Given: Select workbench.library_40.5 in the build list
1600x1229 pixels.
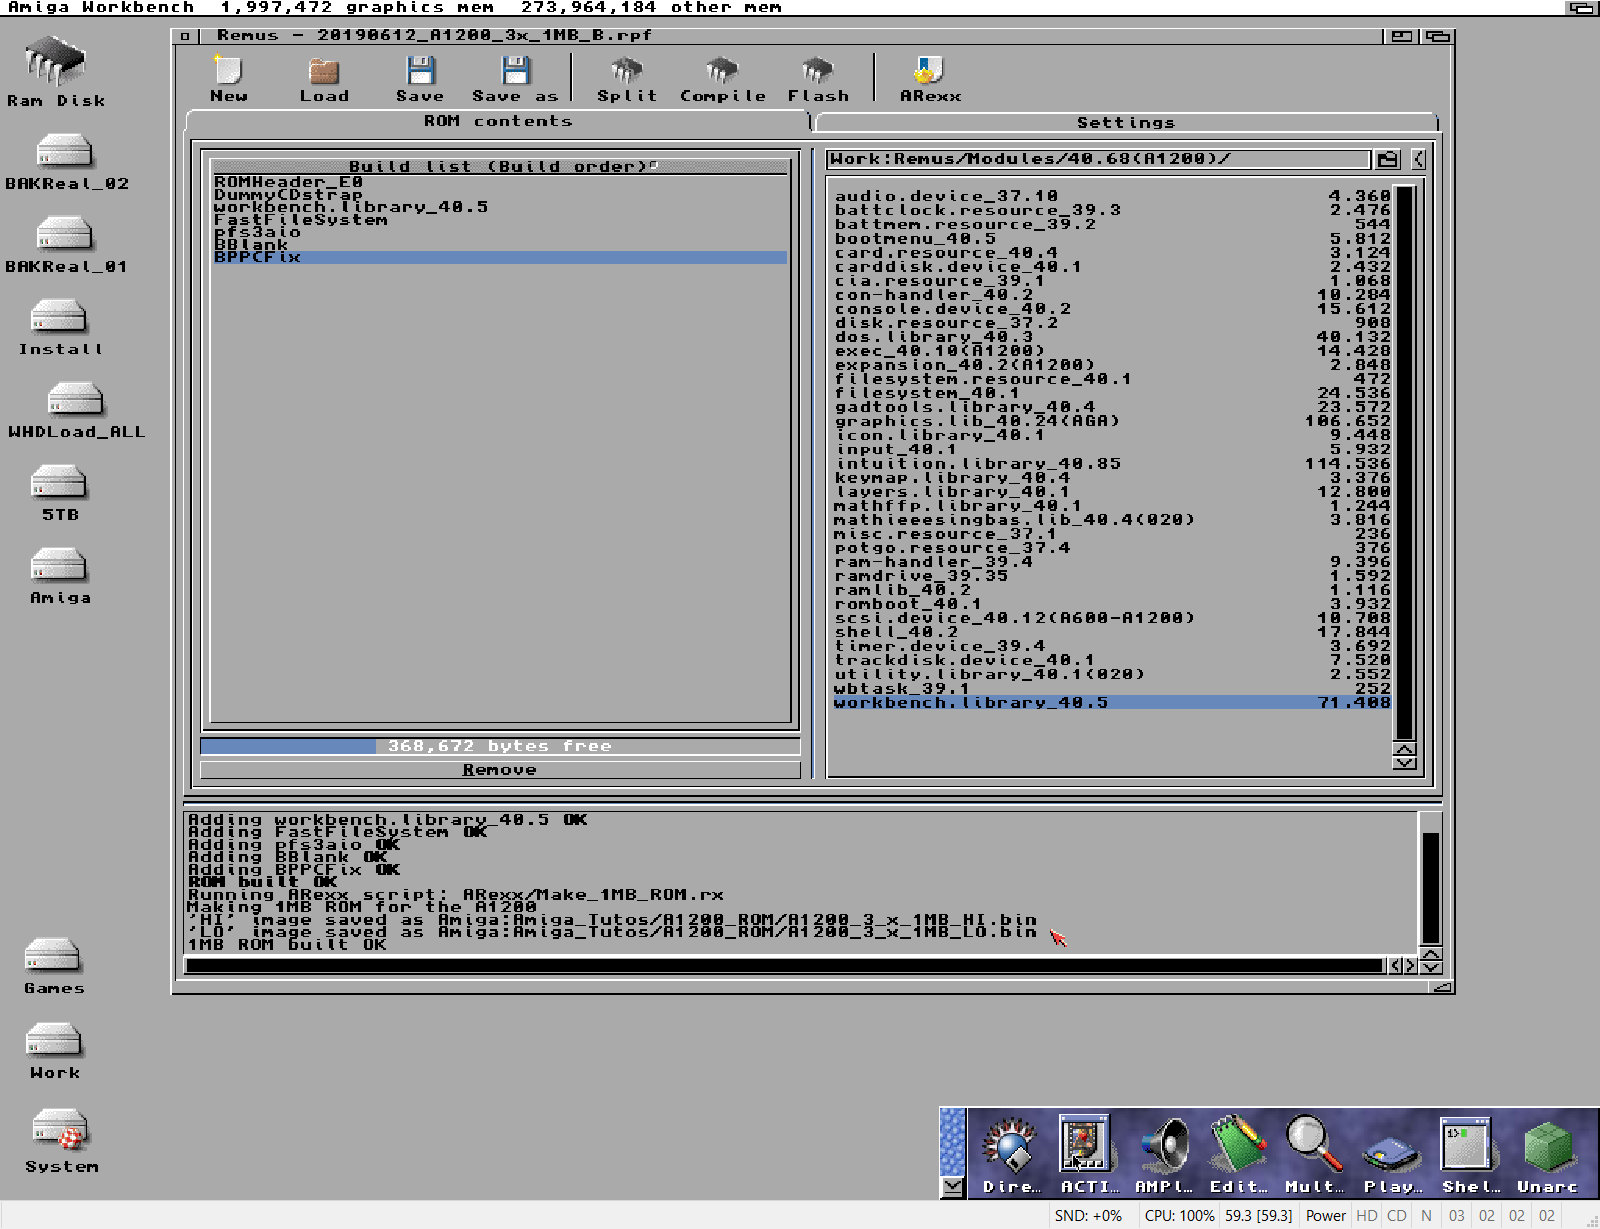Looking at the screenshot, I should (500, 207).
